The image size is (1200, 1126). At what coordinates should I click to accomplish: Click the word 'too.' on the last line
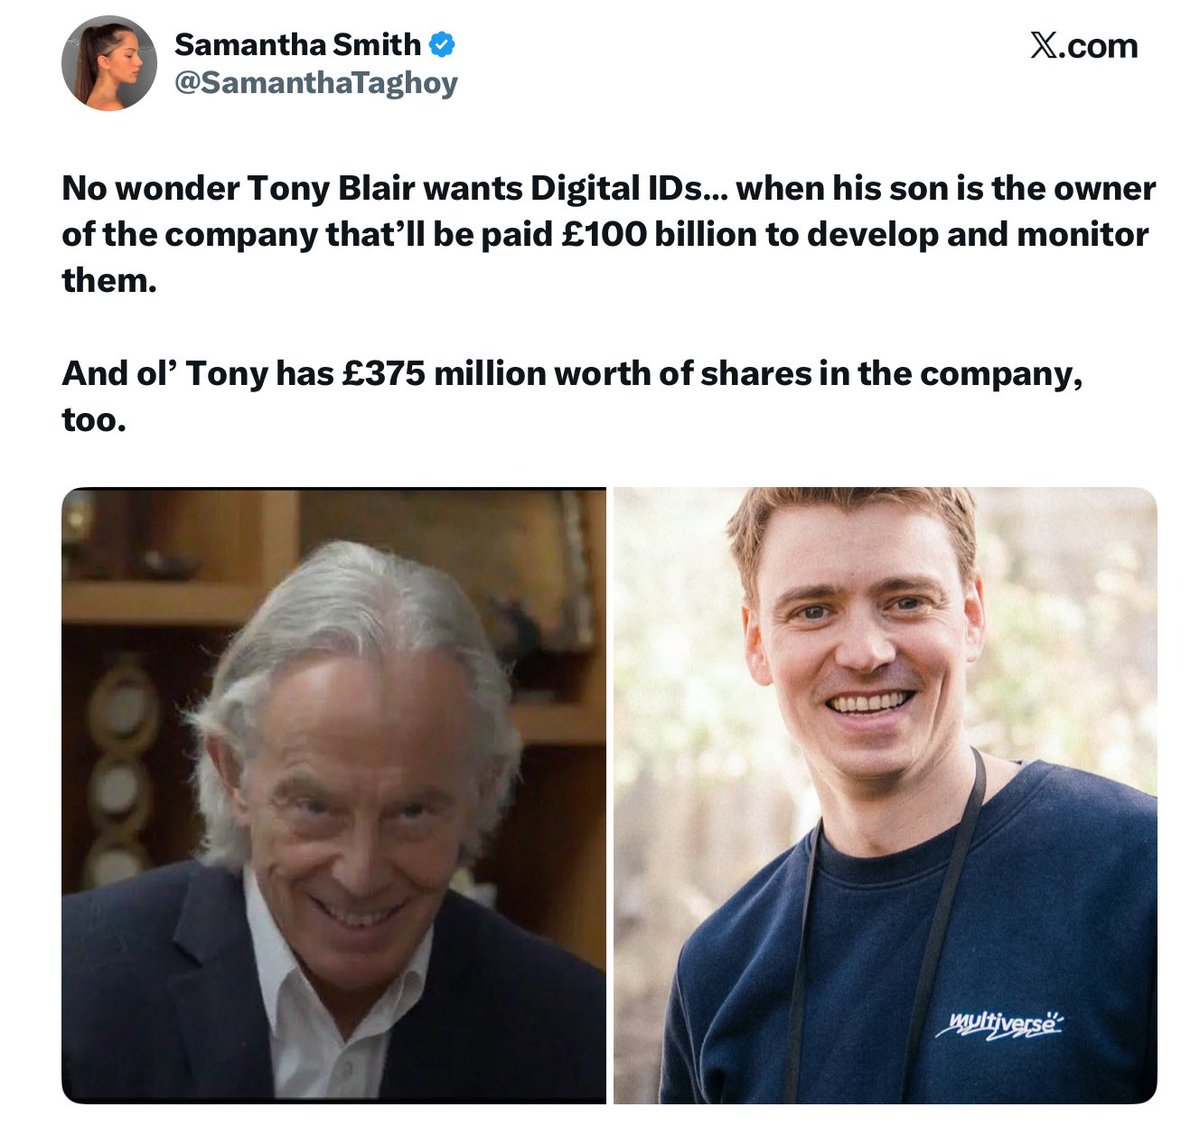coord(94,420)
